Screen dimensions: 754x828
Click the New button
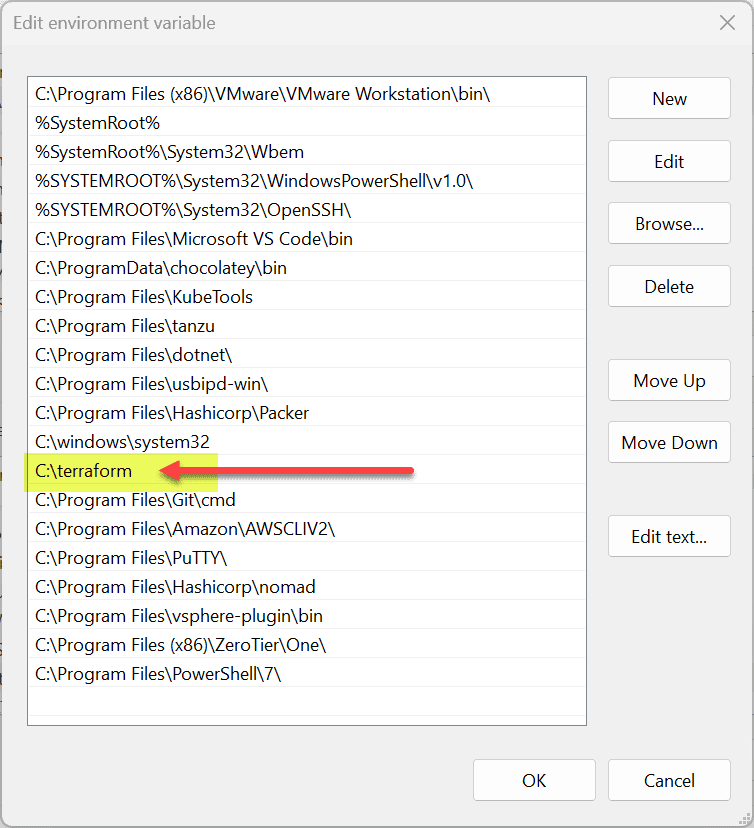pyautogui.click(x=669, y=99)
